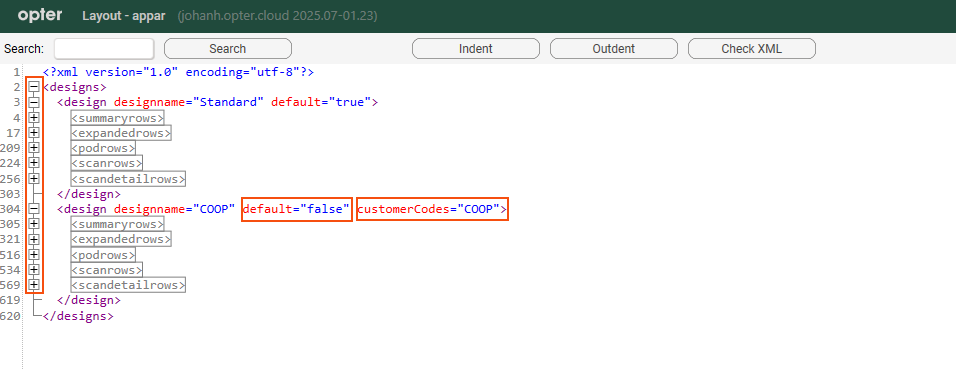Viewport: 956px width, 370px height.
Task: Expand summaryrows on line 305
Action: pos(34,224)
